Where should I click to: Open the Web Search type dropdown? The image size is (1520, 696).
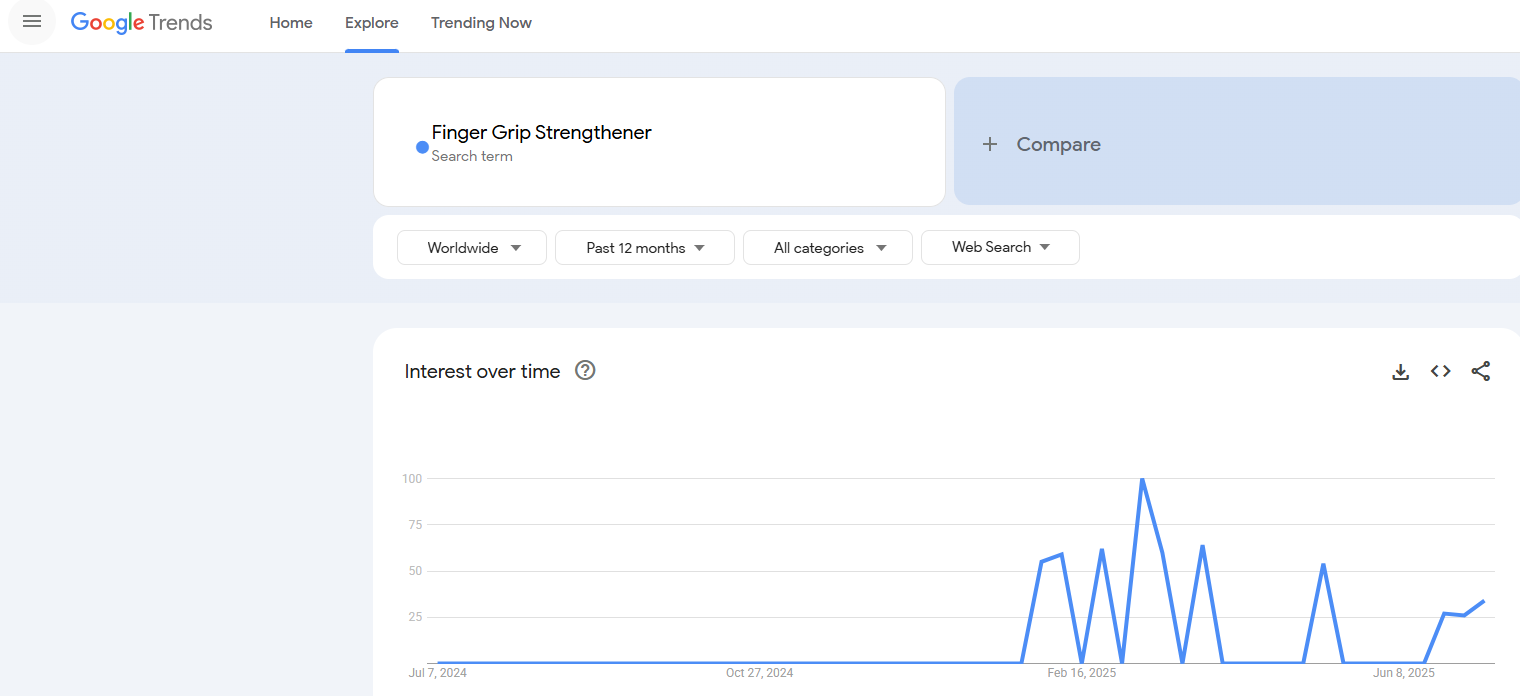pyautogui.click(x=1000, y=247)
